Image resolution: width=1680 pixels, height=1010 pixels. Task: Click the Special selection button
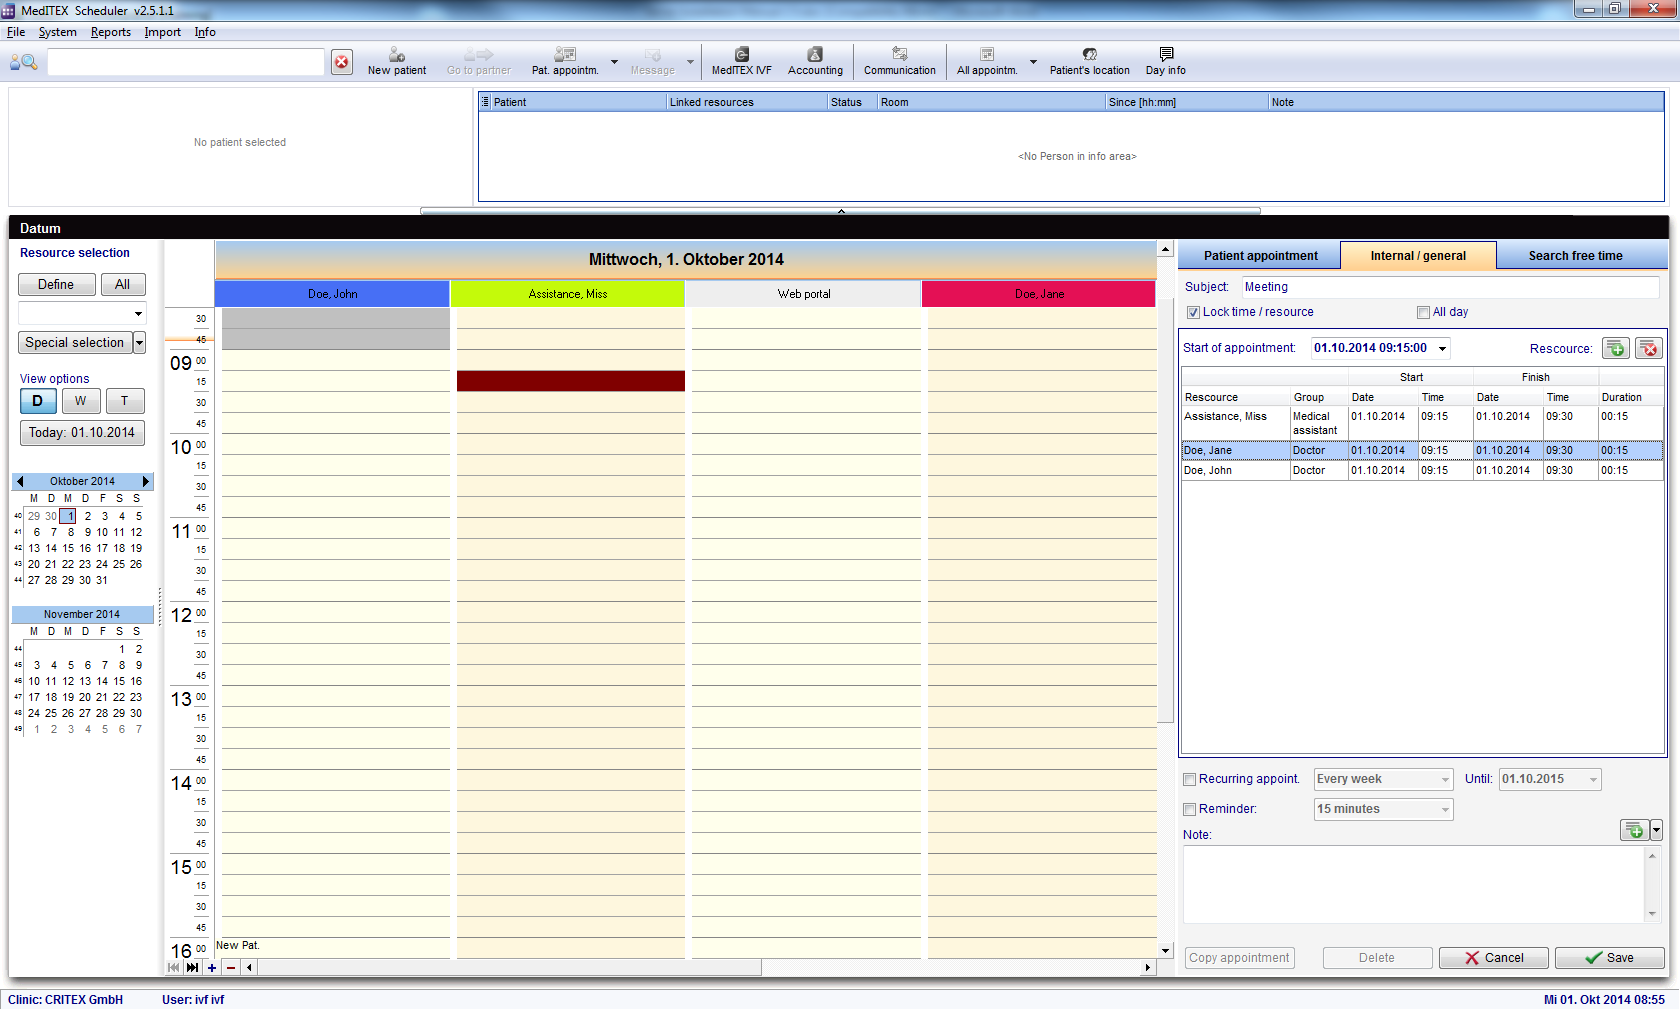point(75,343)
